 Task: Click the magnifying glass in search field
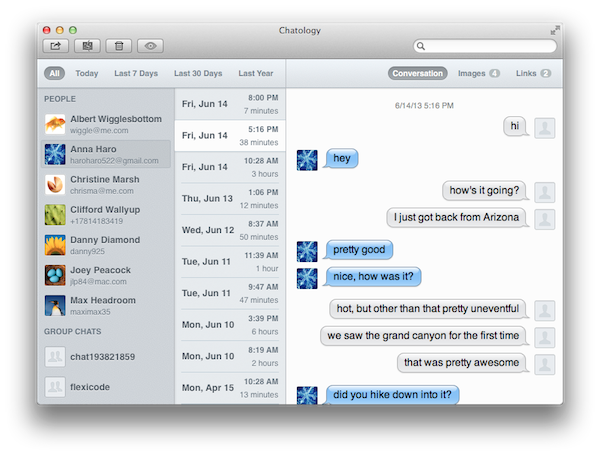click(423, 46)
